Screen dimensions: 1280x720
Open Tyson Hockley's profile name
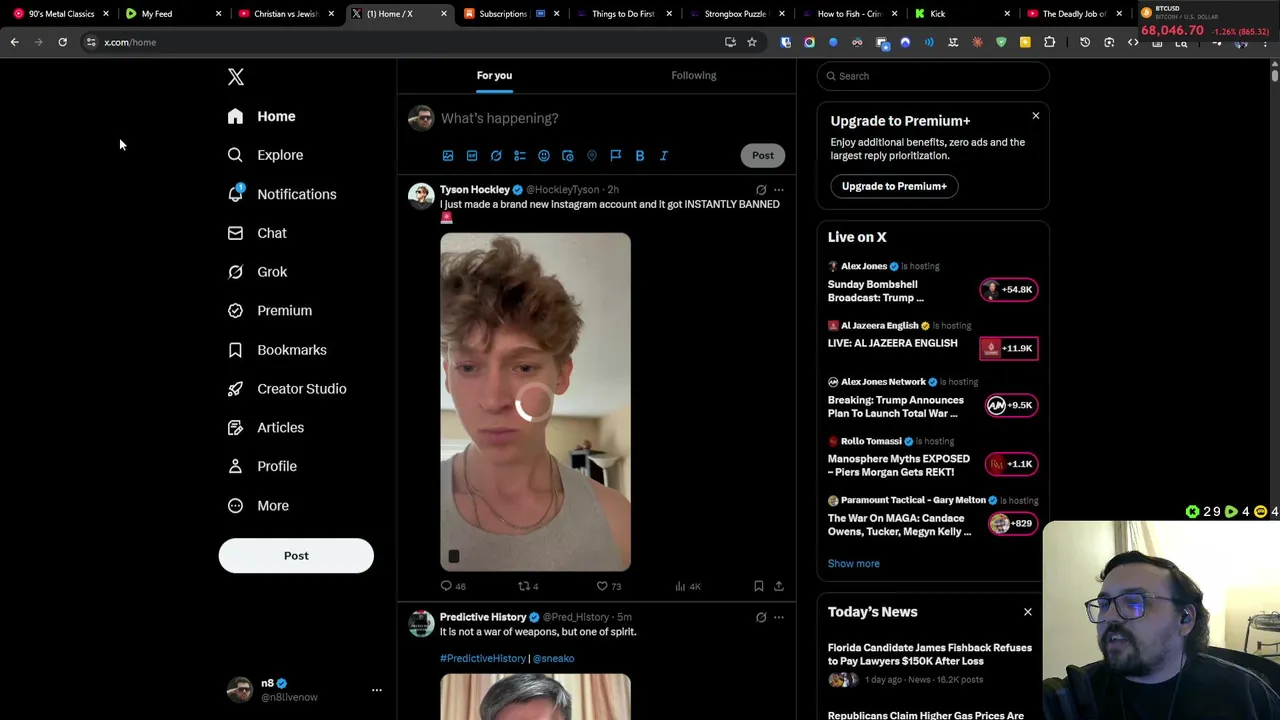click(x=475, y=189)
